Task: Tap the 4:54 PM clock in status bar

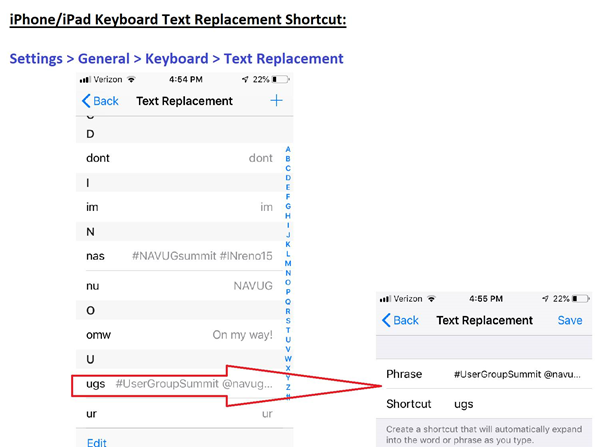Action: point(186,79)
